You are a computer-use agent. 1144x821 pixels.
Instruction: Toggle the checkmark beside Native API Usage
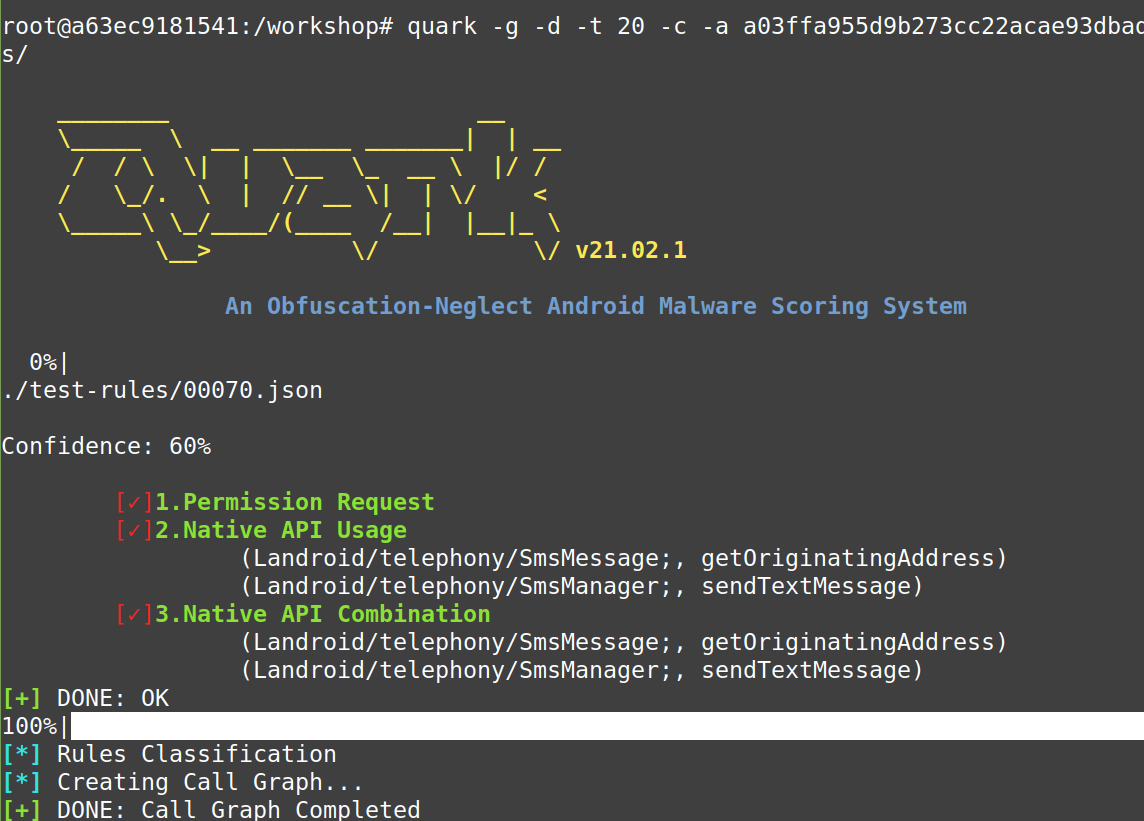(x=134, y=529)
